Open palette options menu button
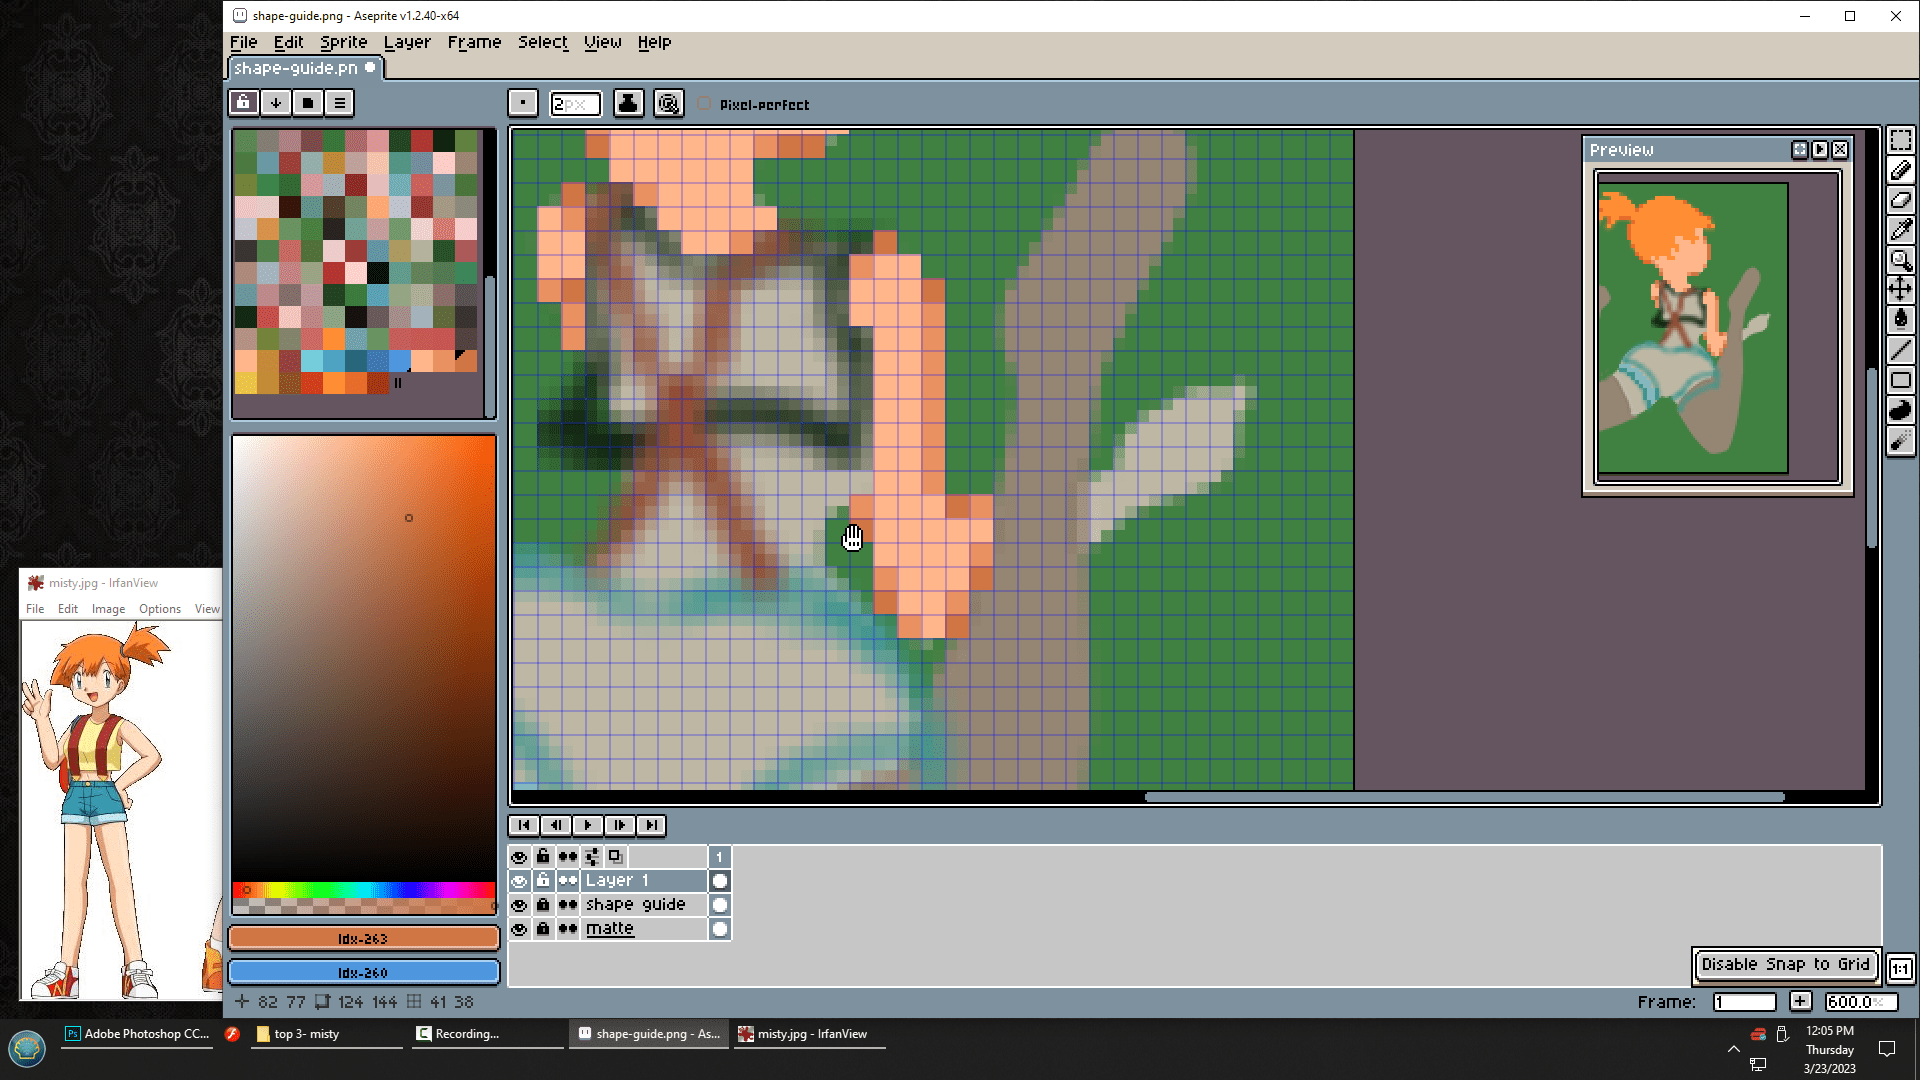This screenshot has height=1080, width=1920. [x=340, y=103]
